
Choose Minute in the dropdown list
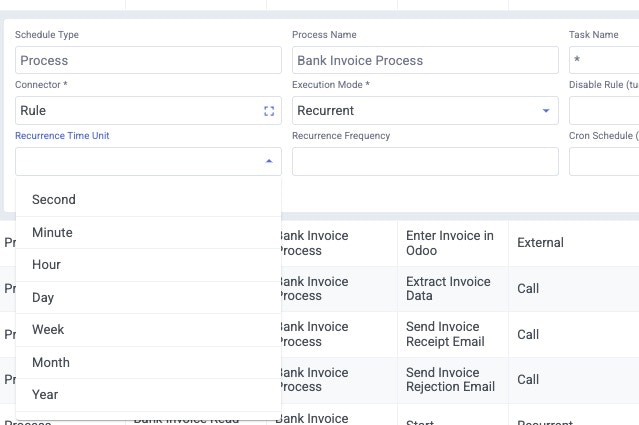pos(148,232)
